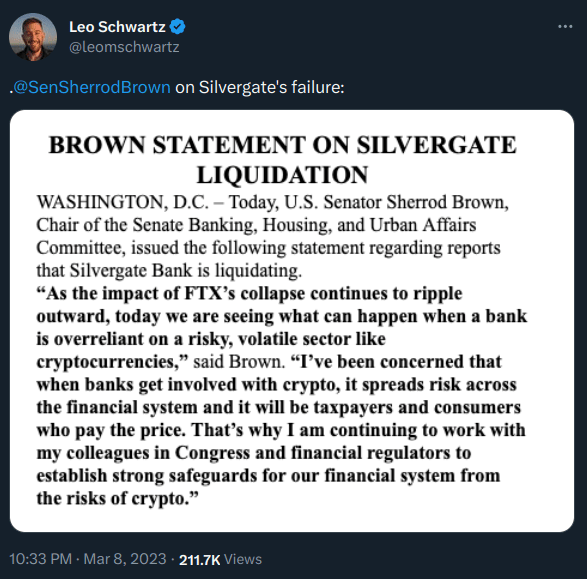Viewport: 587px width, 579px height.
Task: Open the three-dot more options menu
Action: pyautogui.click(x=565, y=27)
